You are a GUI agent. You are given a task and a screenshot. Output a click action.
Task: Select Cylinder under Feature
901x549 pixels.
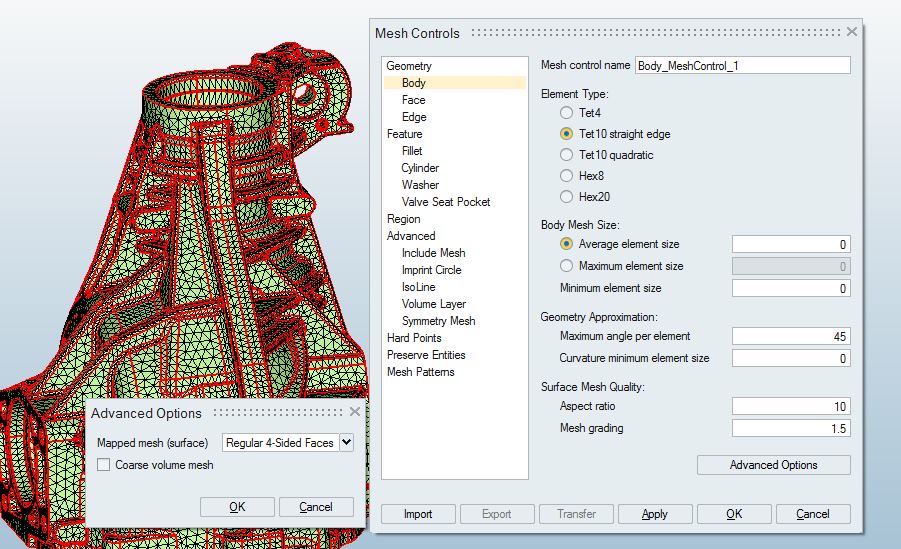click(420, 168)
